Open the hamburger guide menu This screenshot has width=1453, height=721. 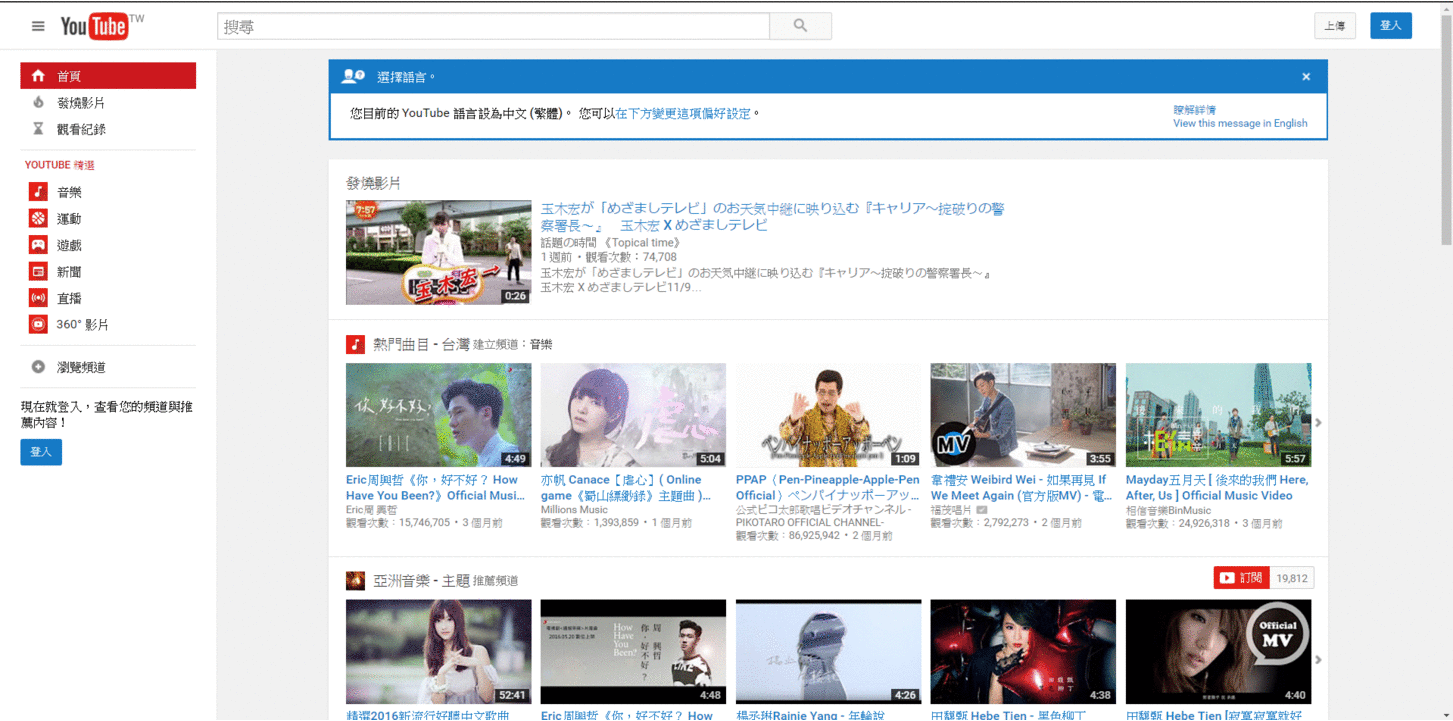point(38,27)
